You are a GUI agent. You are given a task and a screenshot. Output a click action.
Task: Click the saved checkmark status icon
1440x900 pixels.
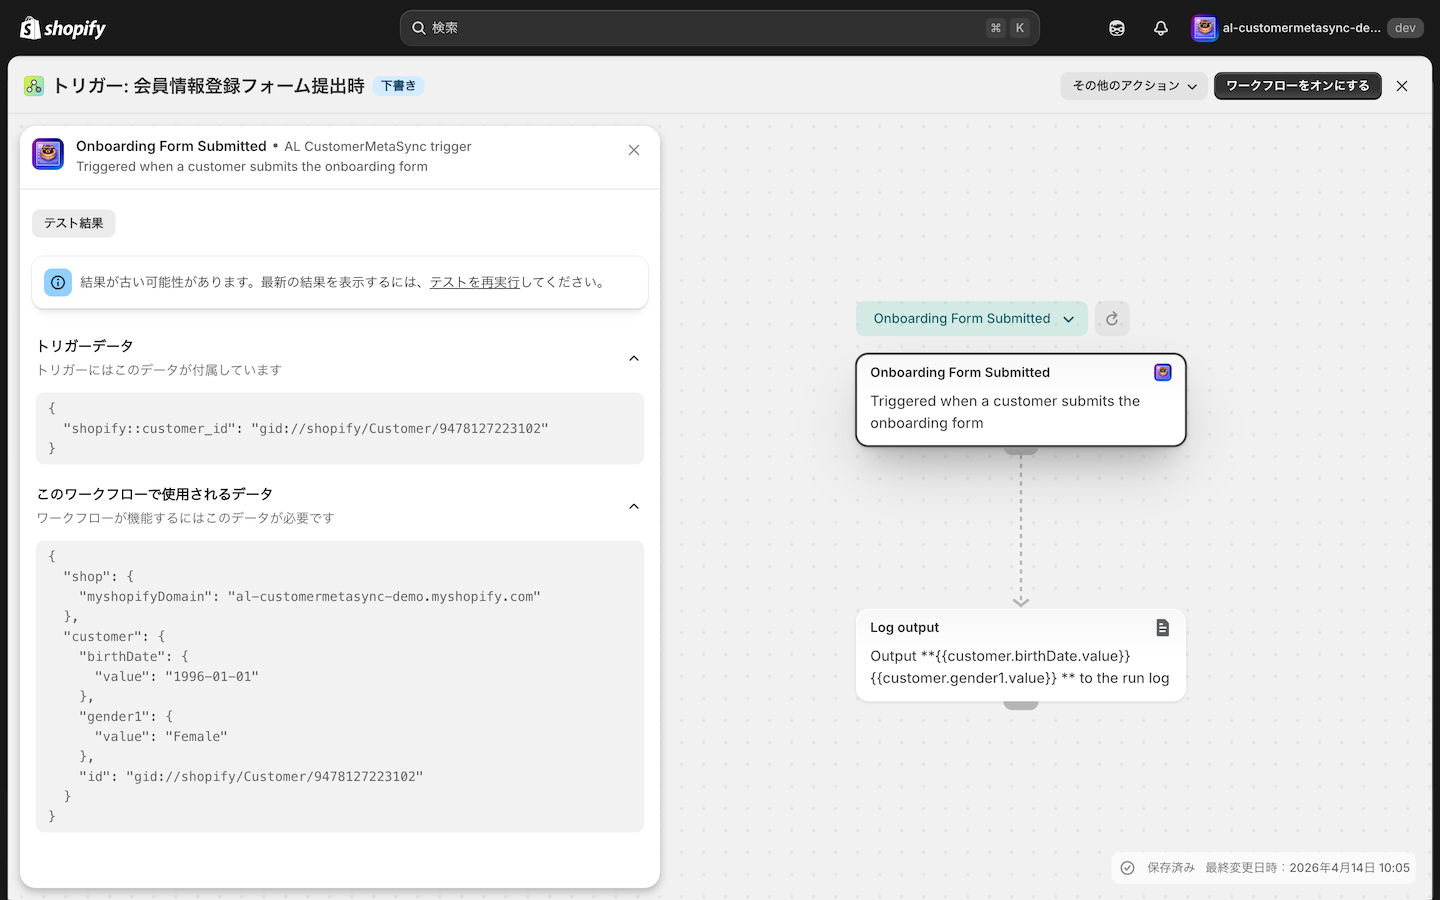(1128, 868)
